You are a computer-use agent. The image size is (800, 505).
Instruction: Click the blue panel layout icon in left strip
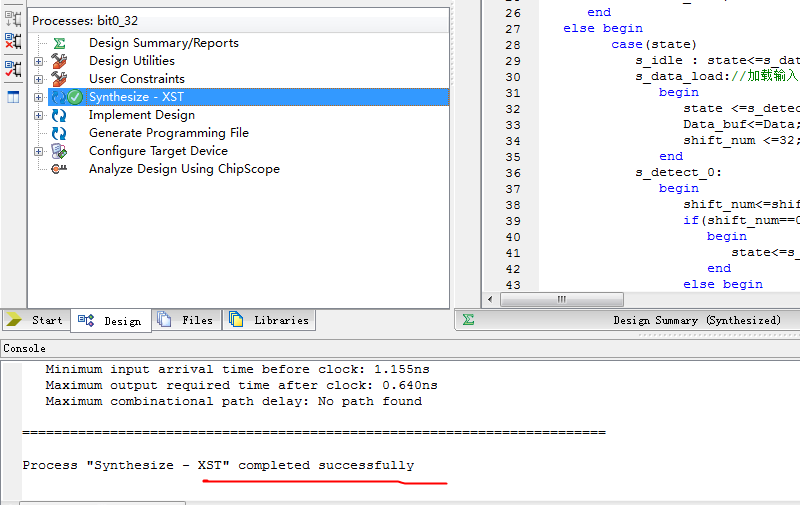point(13,97)
